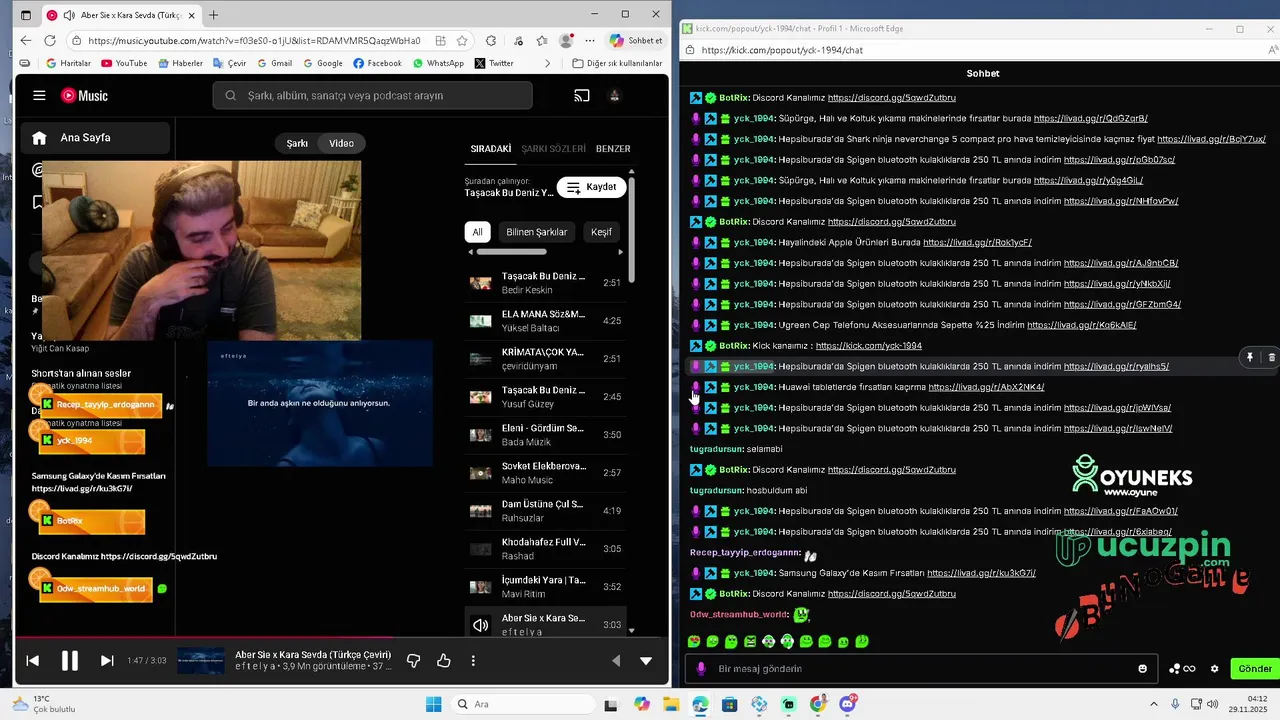
Task: Open Windows Start menu
Action: tap(433, 704)
